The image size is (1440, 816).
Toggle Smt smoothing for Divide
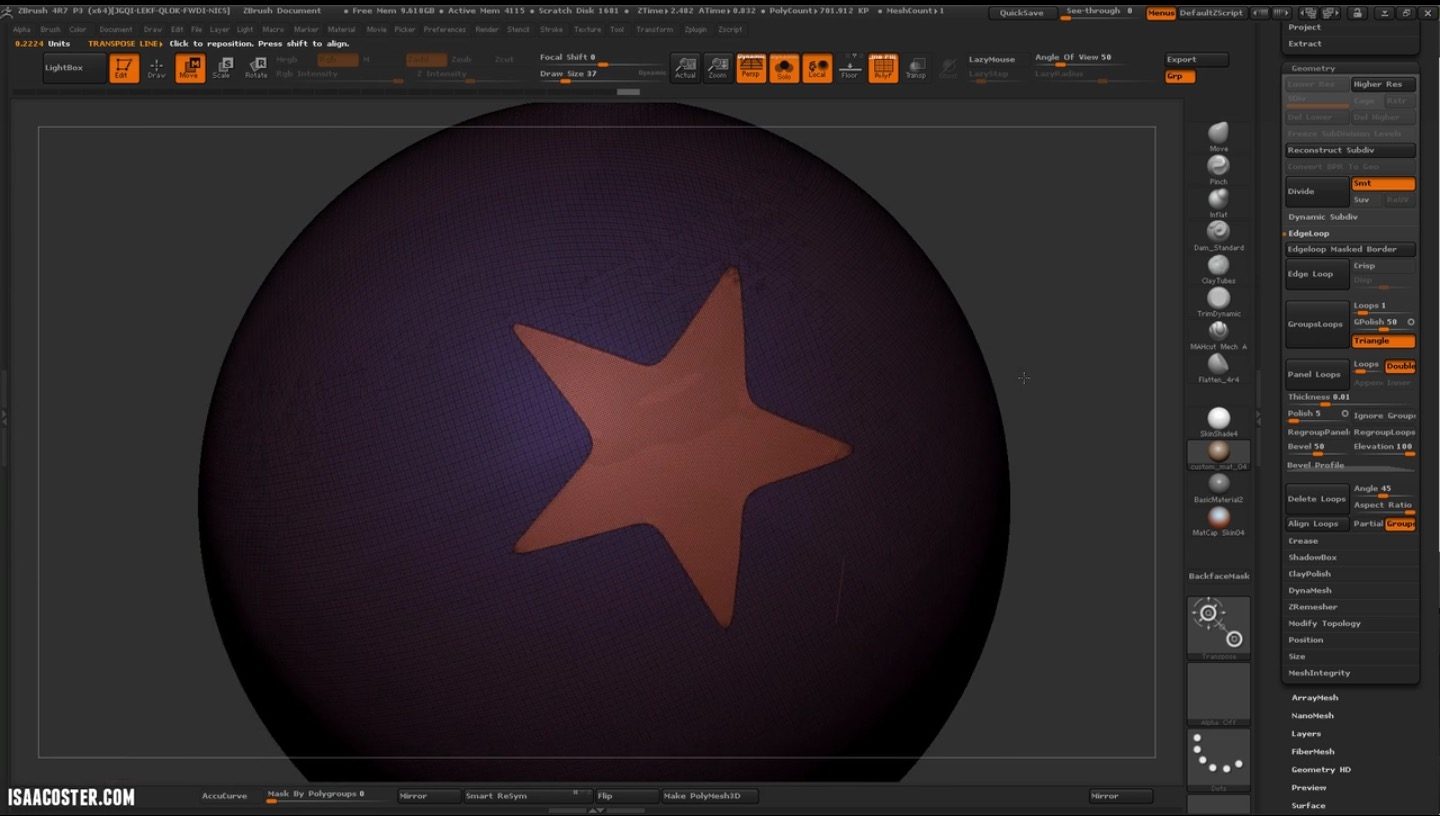[x=1383, y=183]
